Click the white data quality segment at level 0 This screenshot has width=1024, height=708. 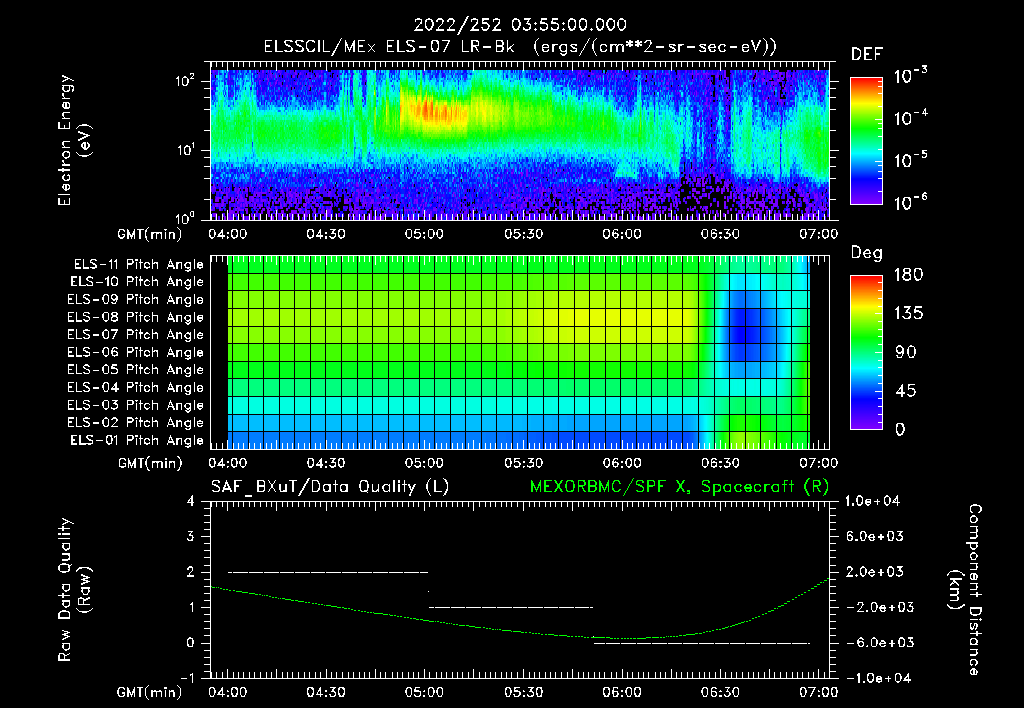click(701, 643)
